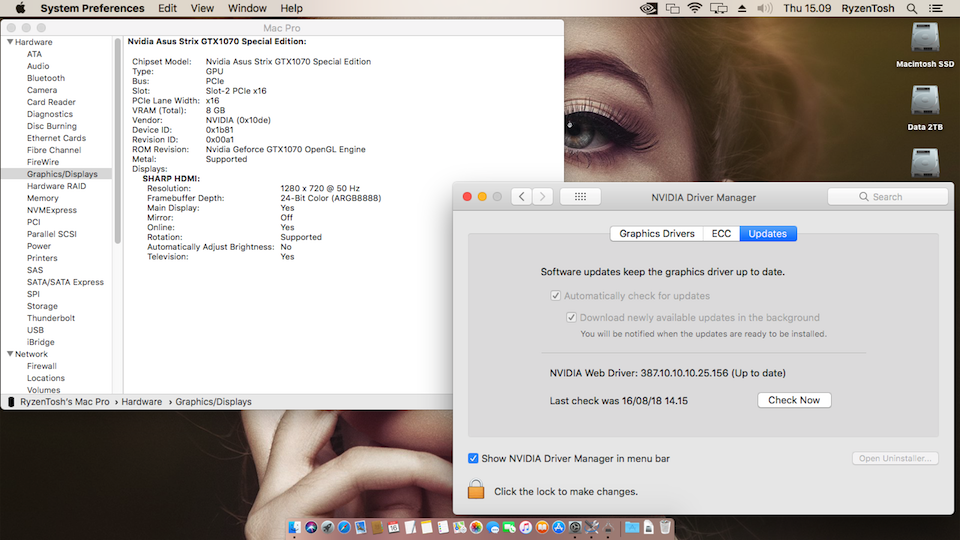Screen dimensions: 960x540
Task: Select USB in the Hardware list
Action: 36,330
